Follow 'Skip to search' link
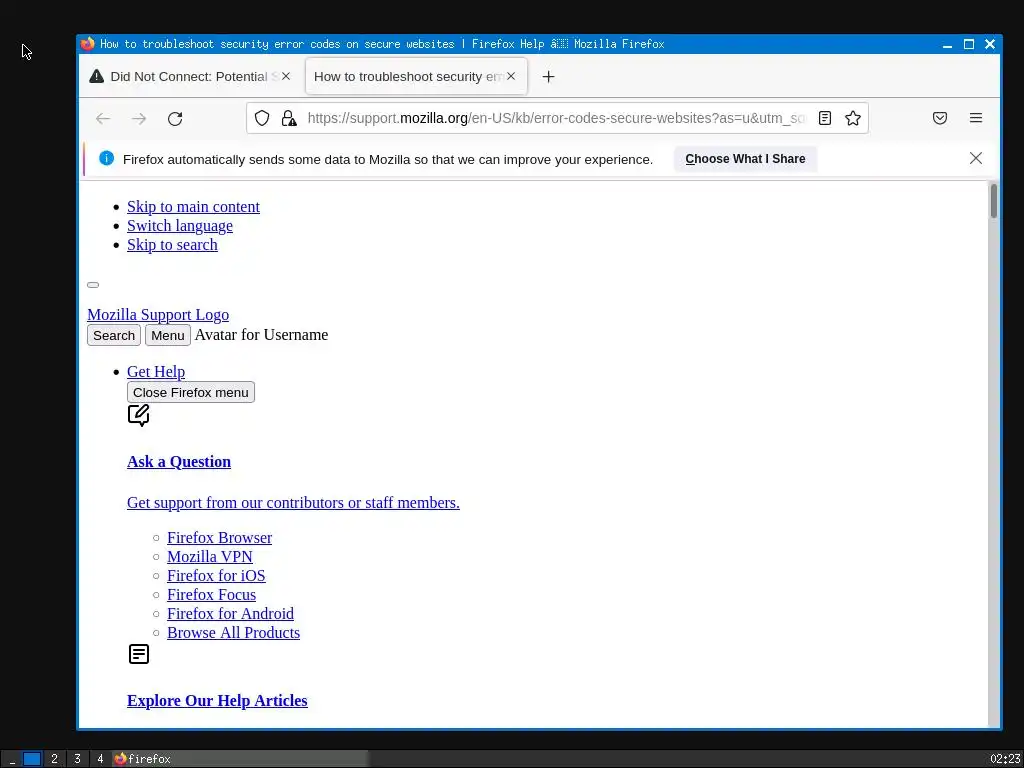This screenshot has width=1024, height=768. click(x=172, y=244)
